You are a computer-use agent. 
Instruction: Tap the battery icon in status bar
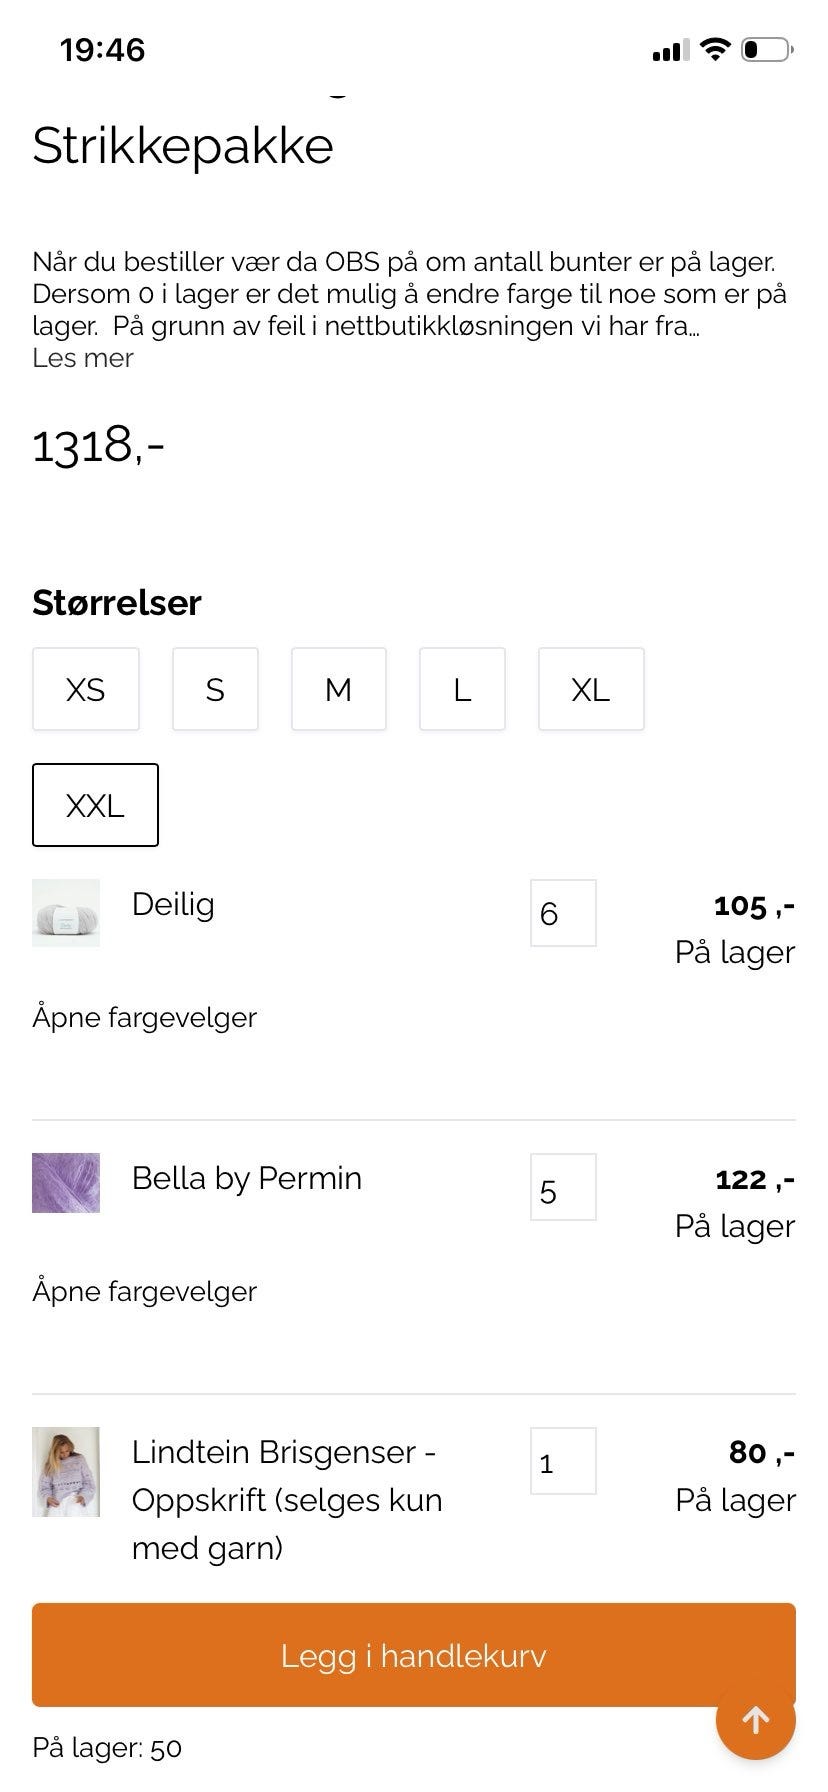(x=767, y=49)
